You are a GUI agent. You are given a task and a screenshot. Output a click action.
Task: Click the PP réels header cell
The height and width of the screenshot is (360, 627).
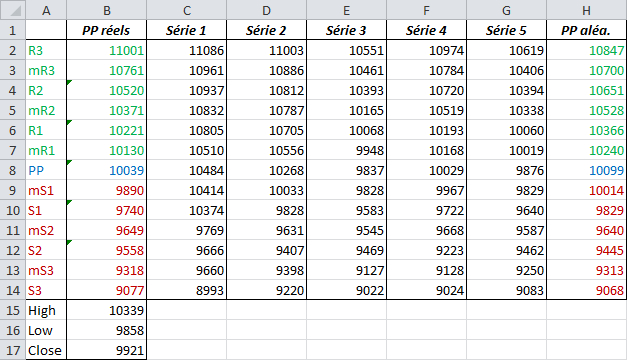[106, 30]
